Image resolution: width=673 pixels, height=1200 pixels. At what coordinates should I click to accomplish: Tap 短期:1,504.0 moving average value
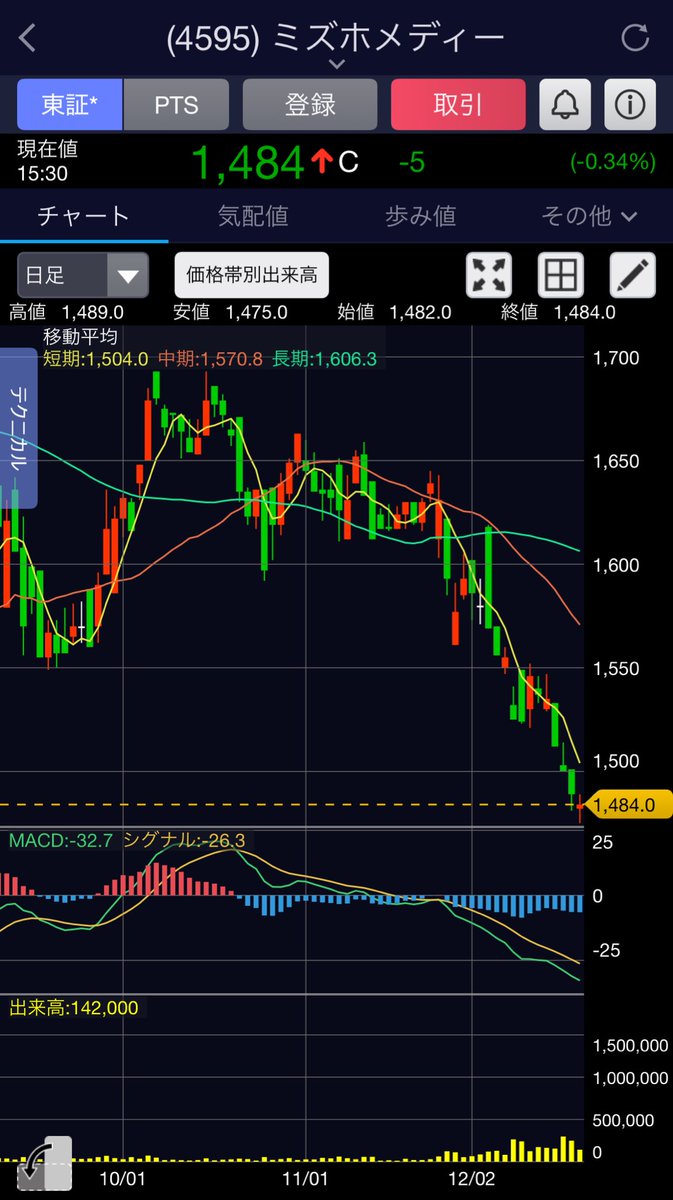95,358
